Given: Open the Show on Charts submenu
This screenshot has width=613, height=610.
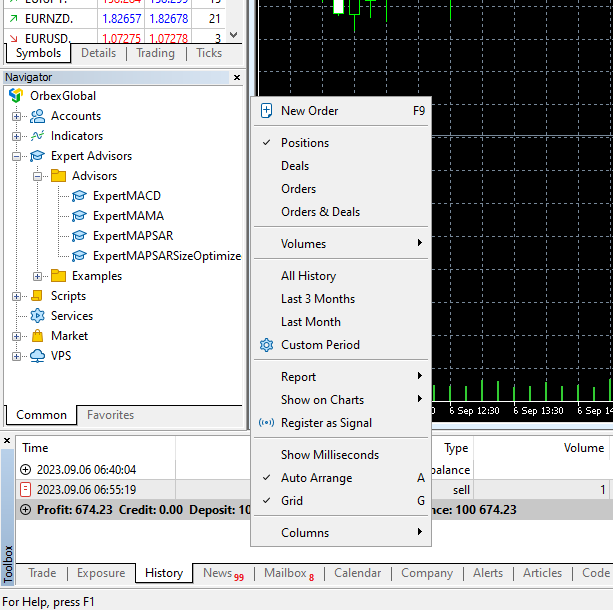Looking at the screenshot, I should click(x=341, y=400).
